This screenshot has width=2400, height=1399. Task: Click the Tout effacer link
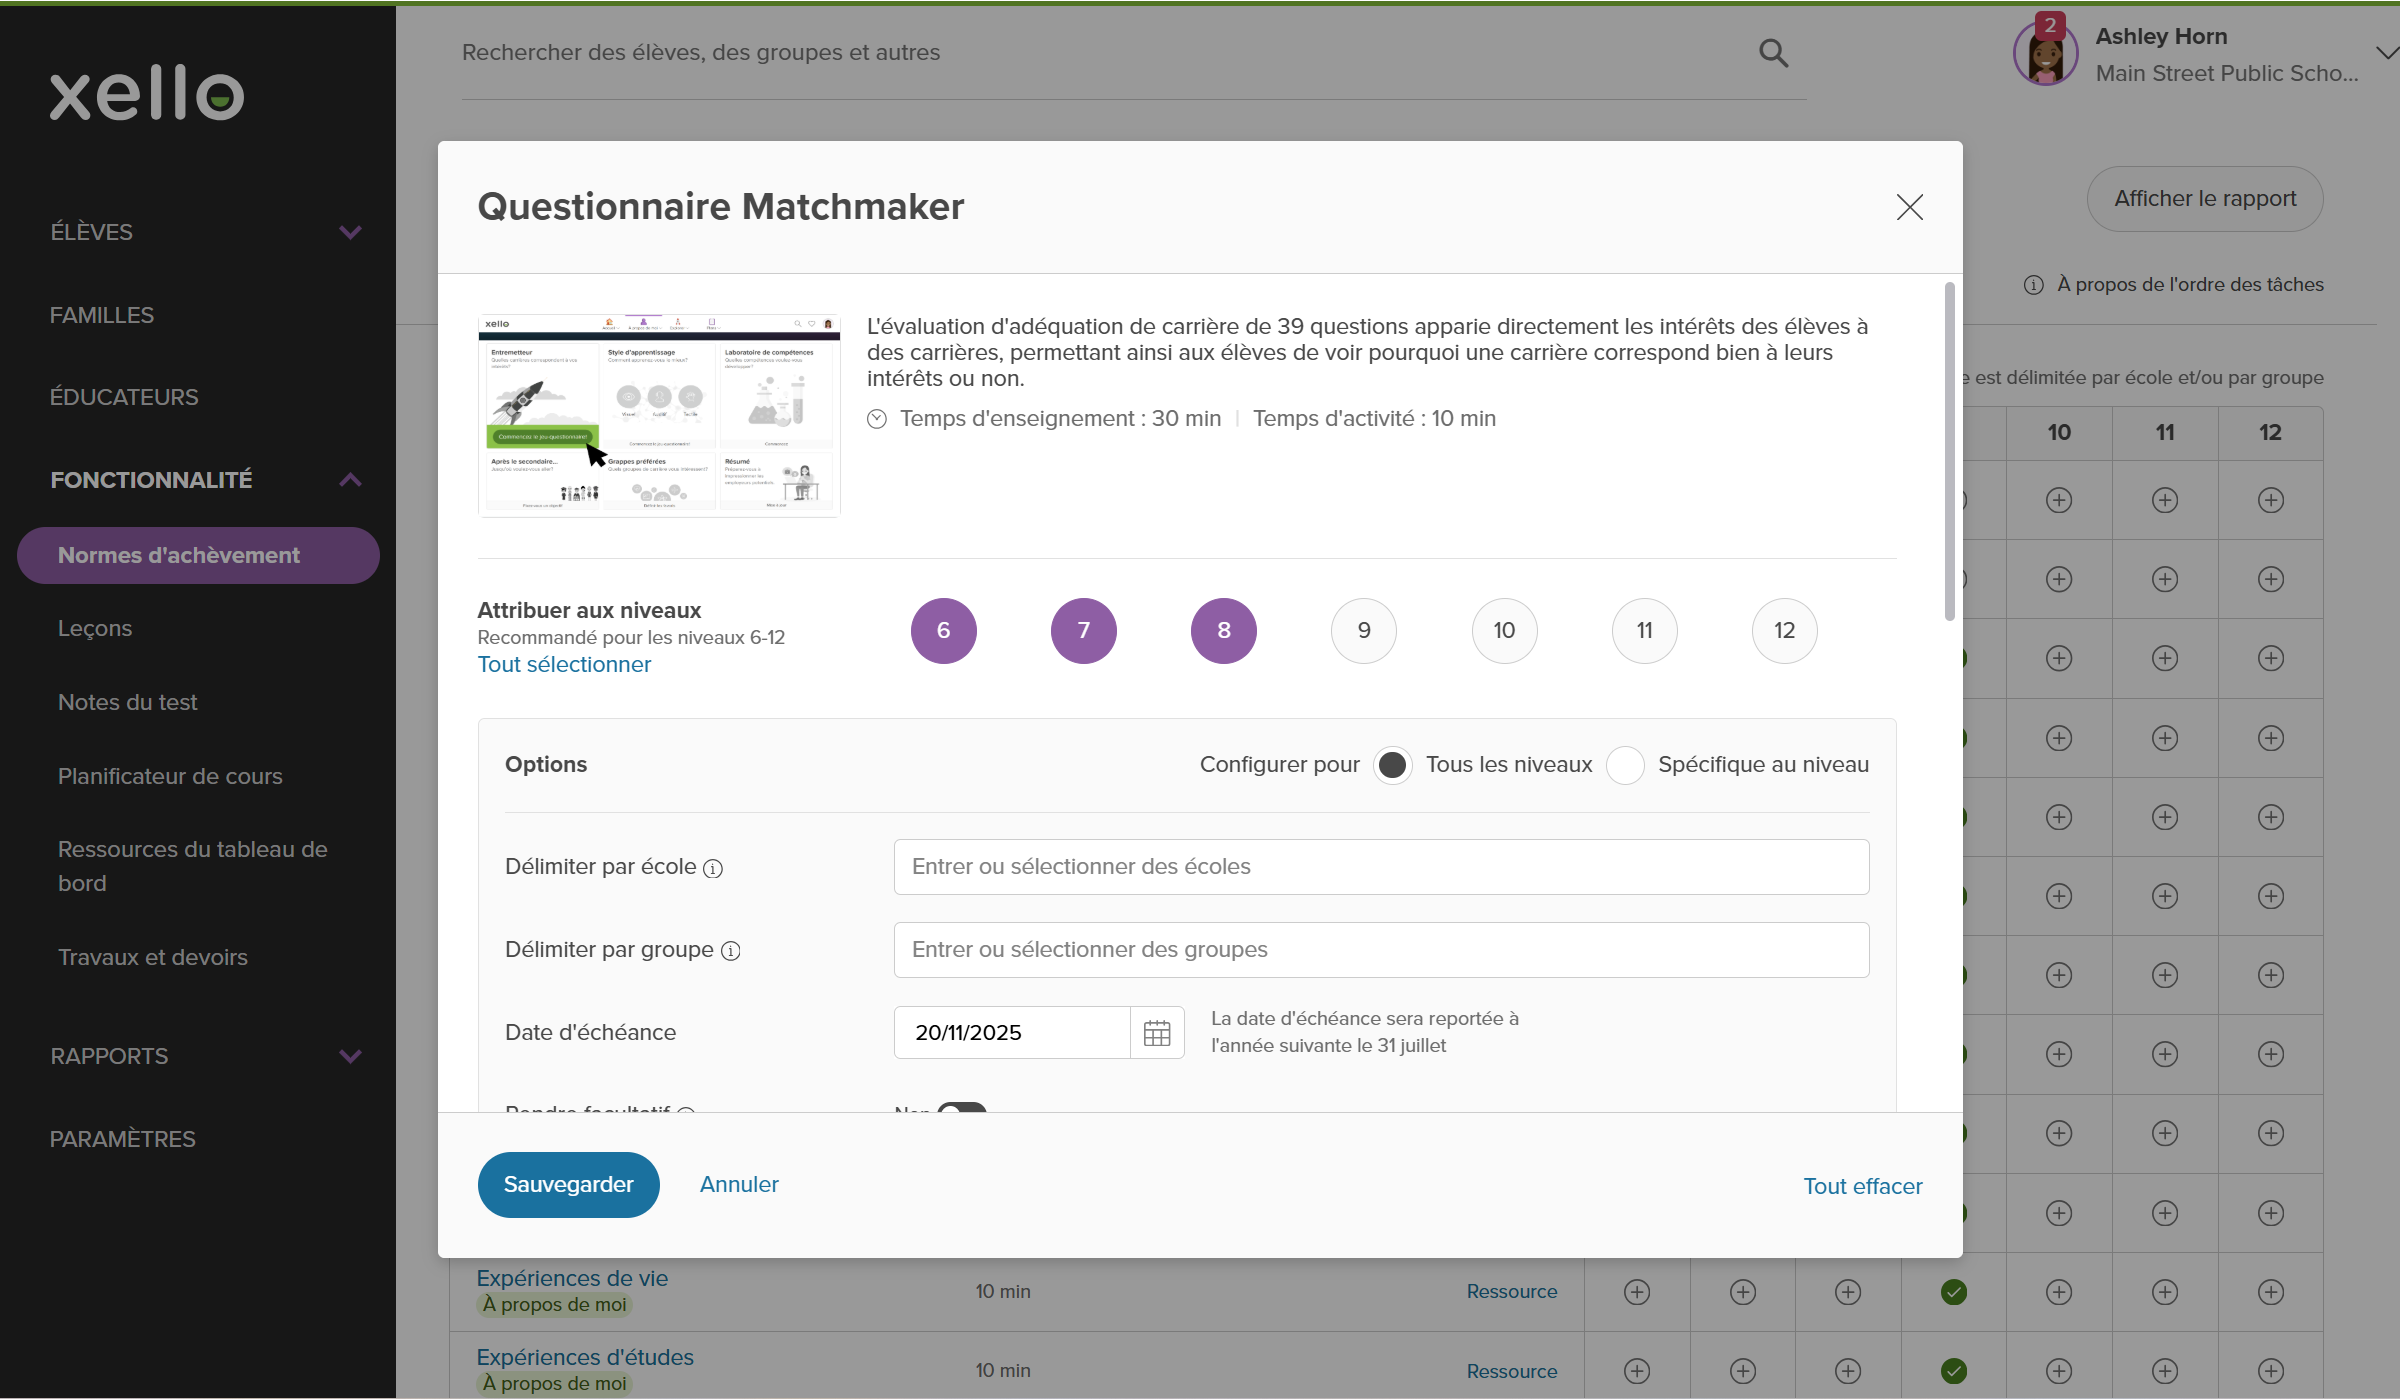(x=1863, y=1187)
